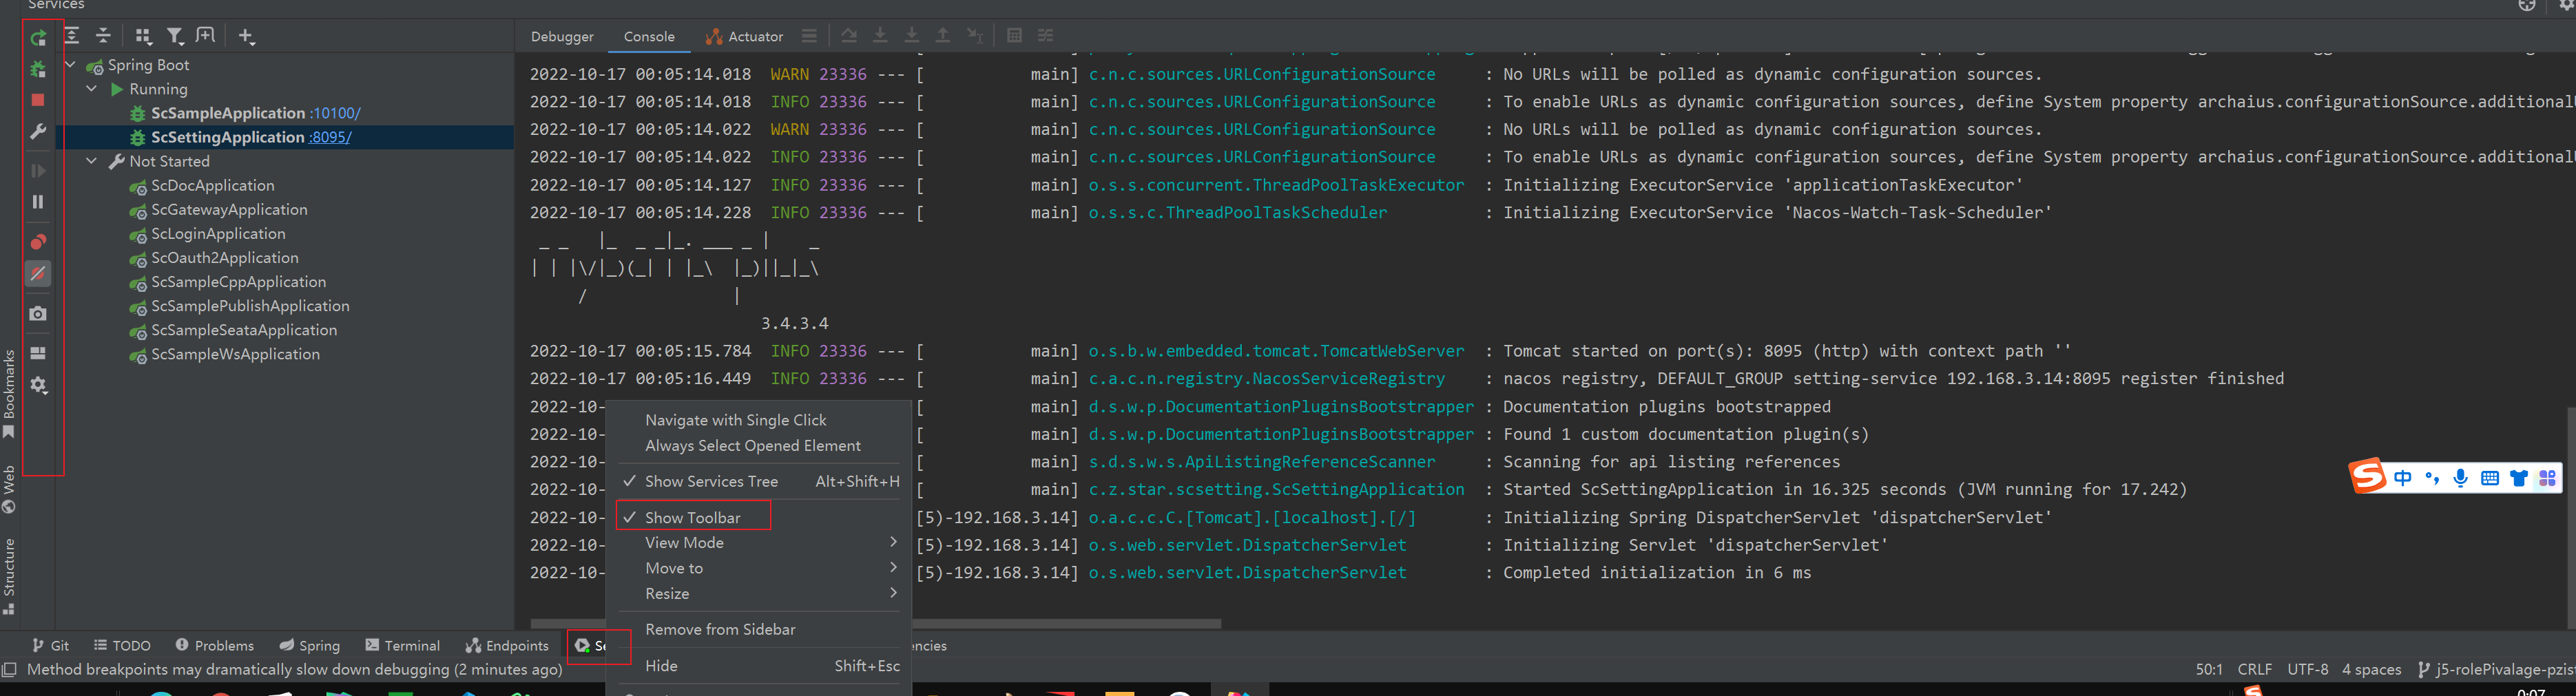The image size is (2576, 696).
Task: Open the Group By dropdown icon
Action: pos(143,36)
